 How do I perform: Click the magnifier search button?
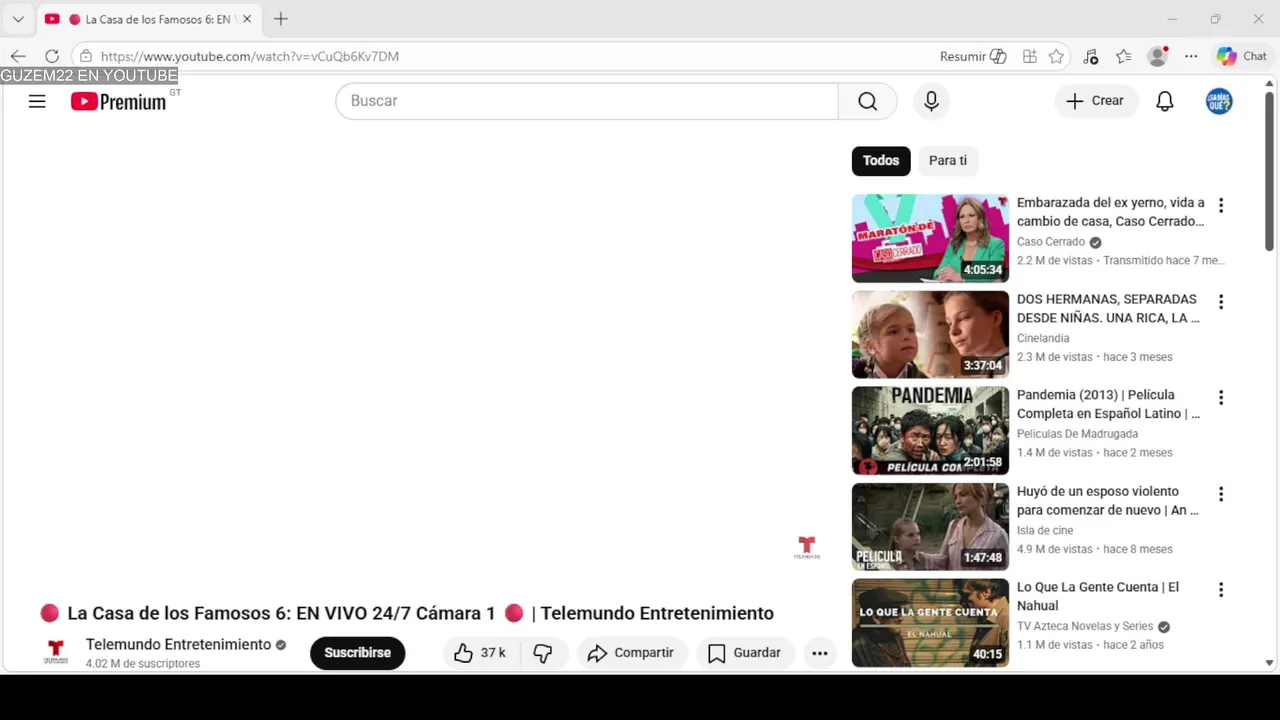[x=867, y=101]
